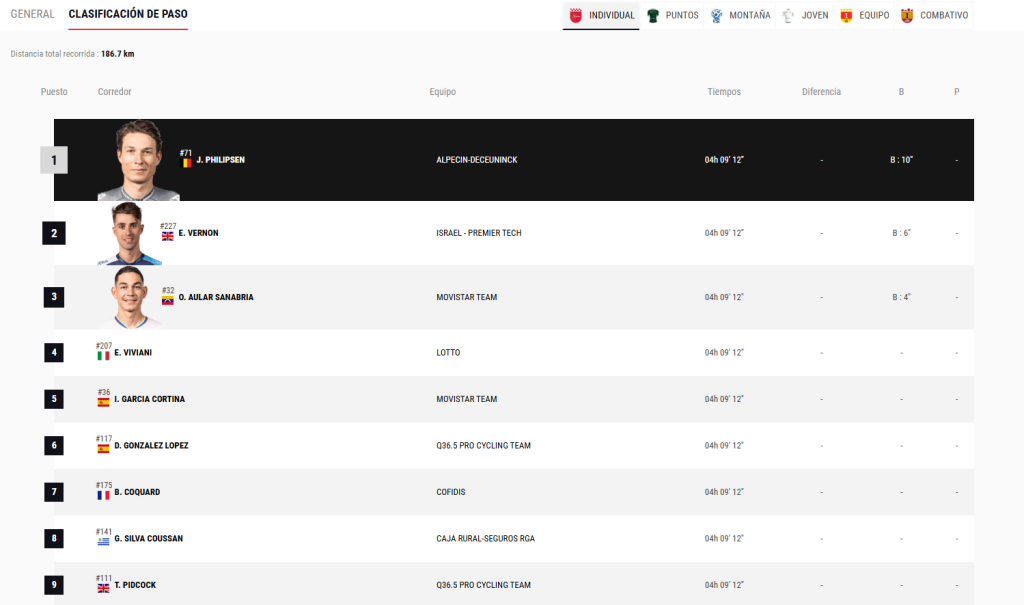
Task: Click the Combativo classification icon
Action: point(907,16)
